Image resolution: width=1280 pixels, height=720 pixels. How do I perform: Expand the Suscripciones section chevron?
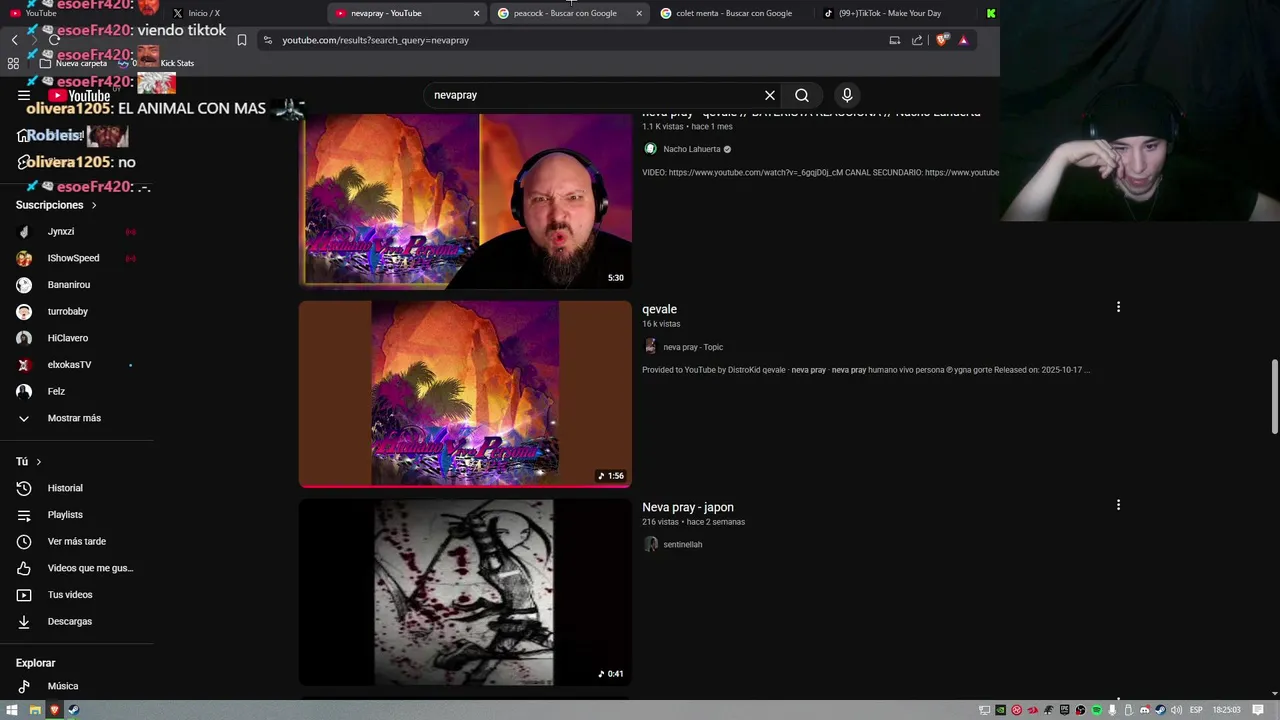point(94,205)
